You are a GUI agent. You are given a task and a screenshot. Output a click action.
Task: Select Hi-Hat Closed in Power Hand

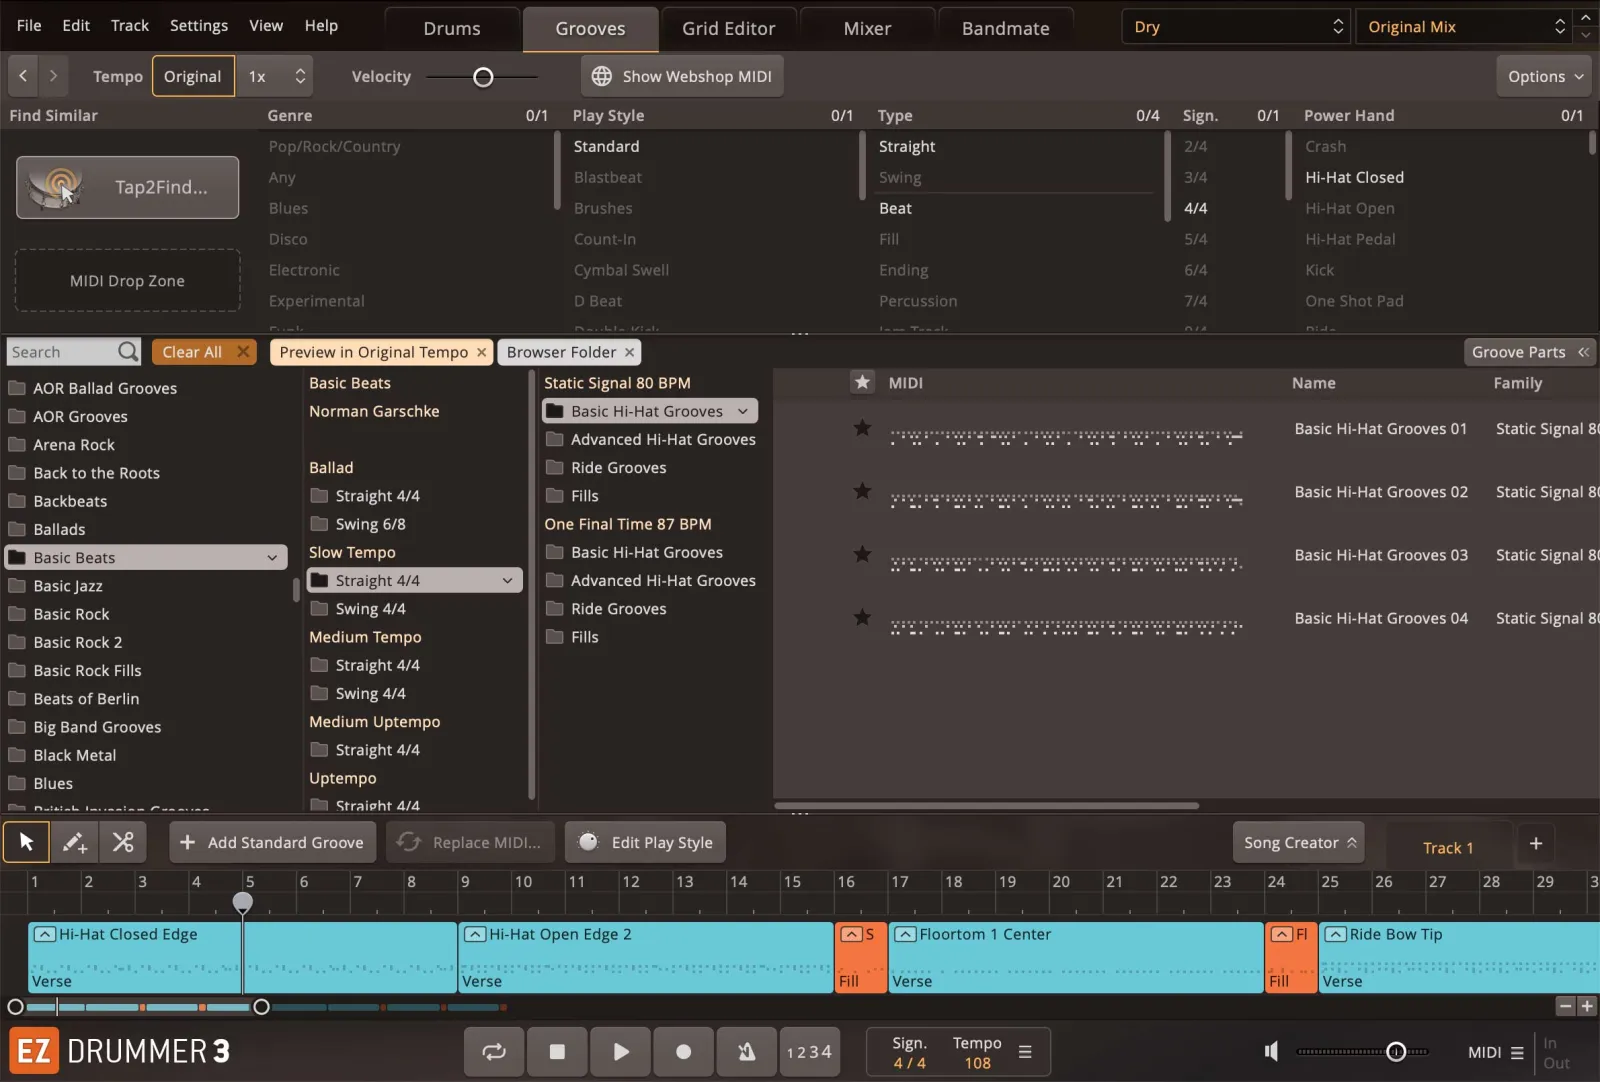(x=1355, y=177)
